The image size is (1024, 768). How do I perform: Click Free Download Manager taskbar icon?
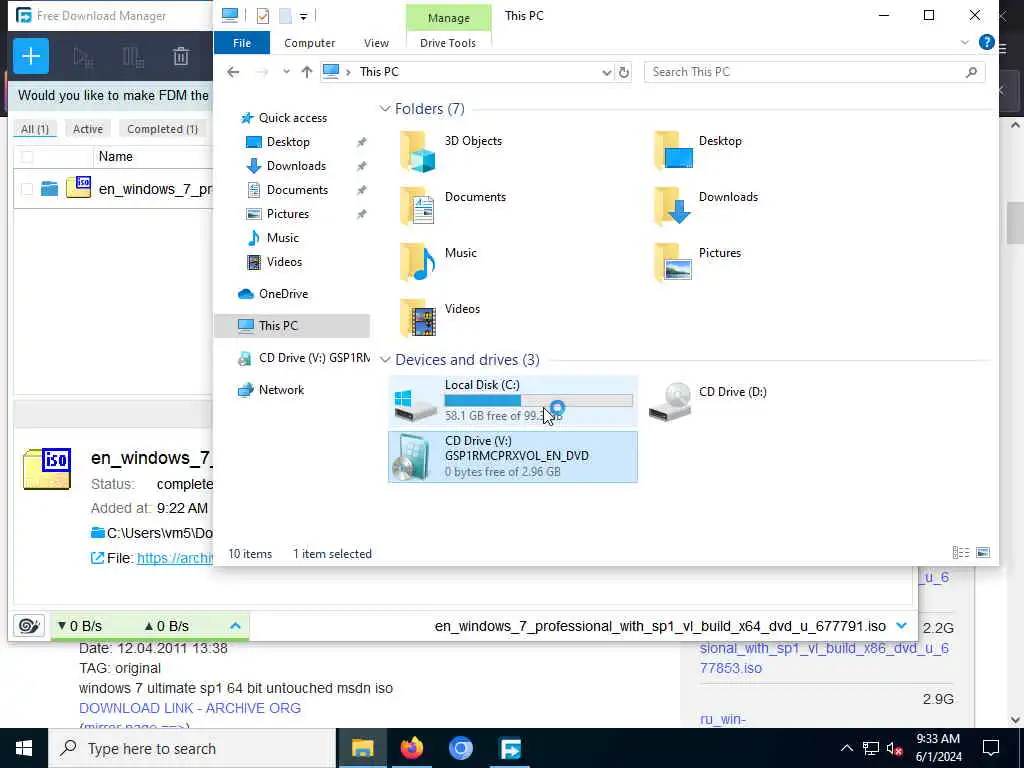click(x=510, y=748)
